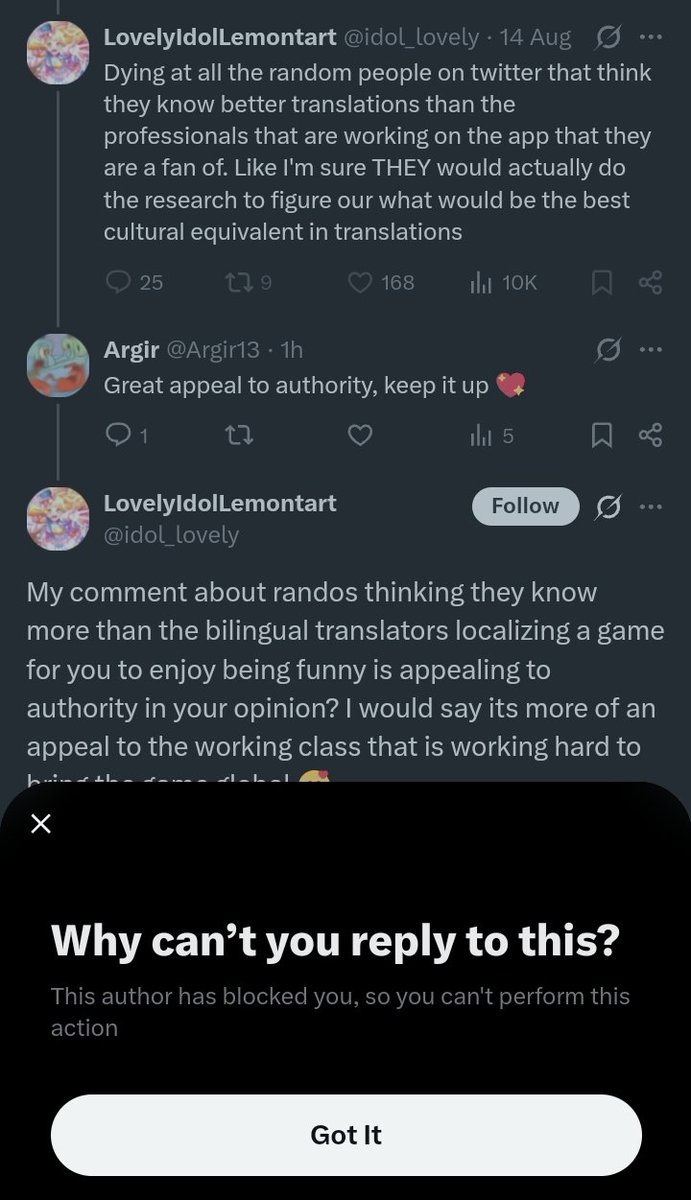The height and width of the screenshot is (1200, 691).
Task: Dismiss dialog with Got It button
Action: [x=346, y=1135]
